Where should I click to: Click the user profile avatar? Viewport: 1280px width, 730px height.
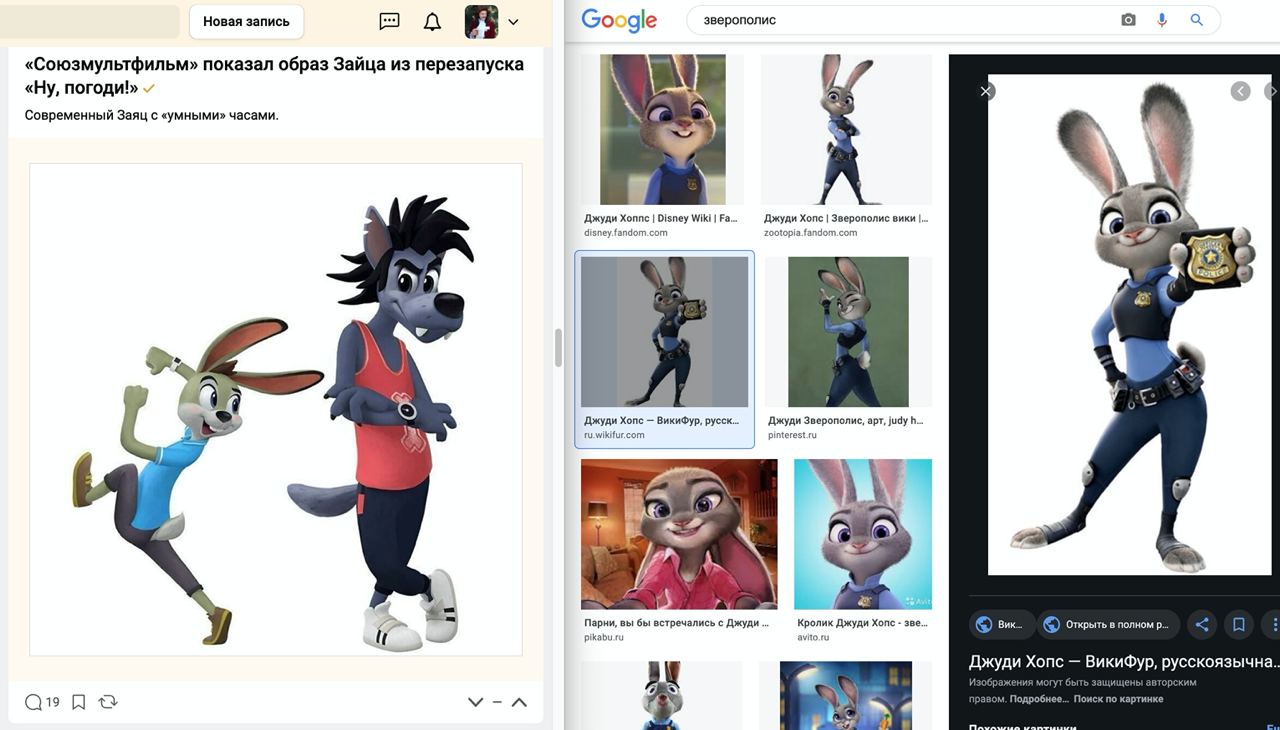(x=481, y=21)
